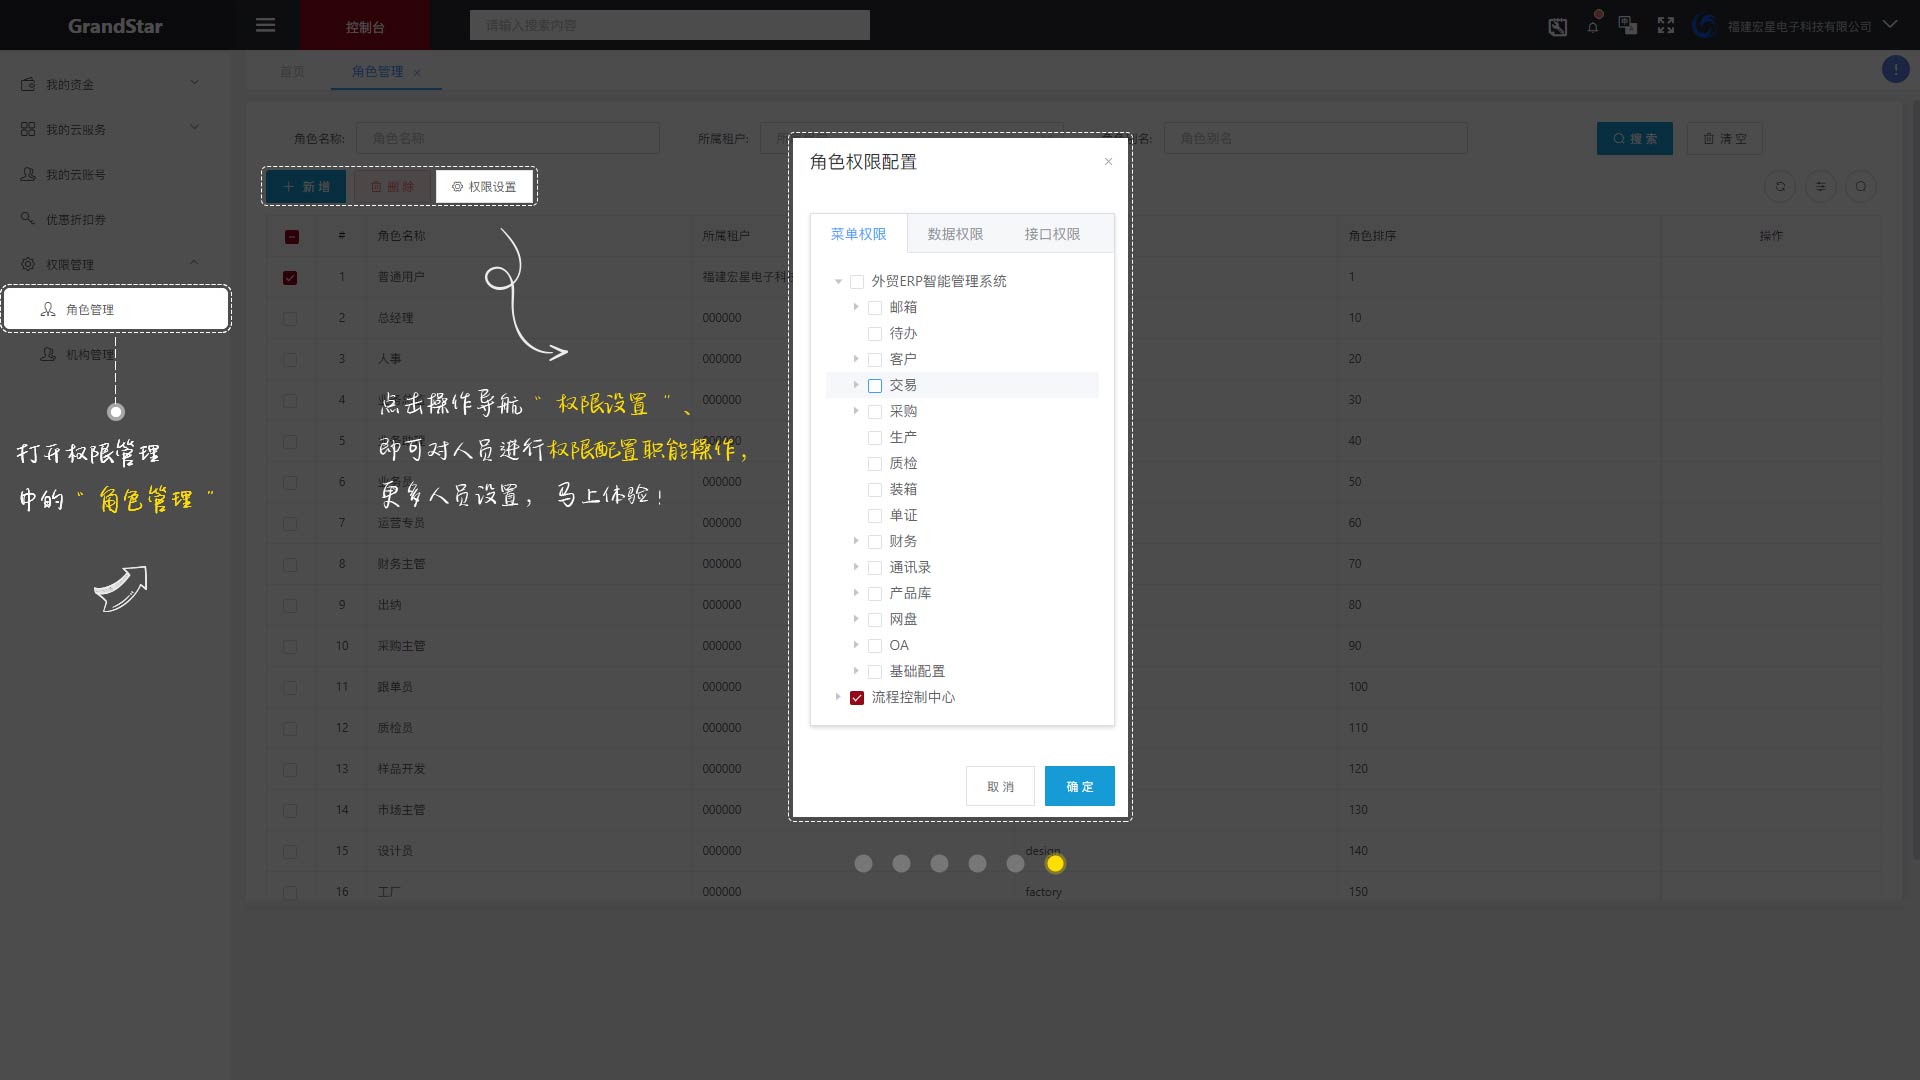Go to the first guide step dot

[864, 864]
